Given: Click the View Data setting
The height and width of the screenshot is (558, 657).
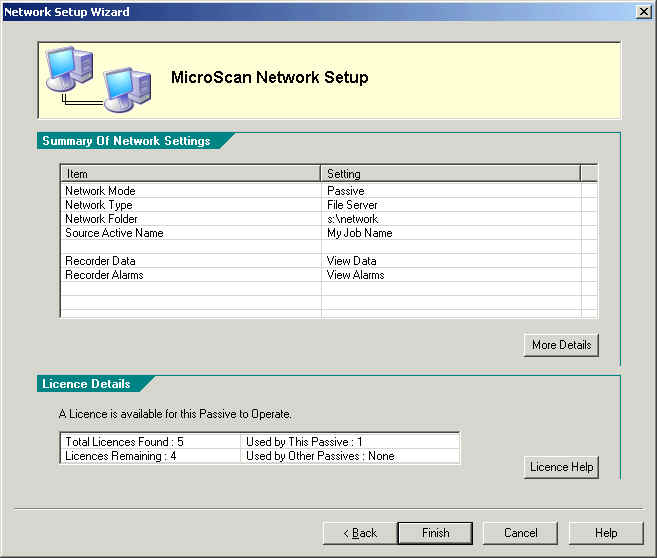Looking at the screenshot, I should [352, 261].
